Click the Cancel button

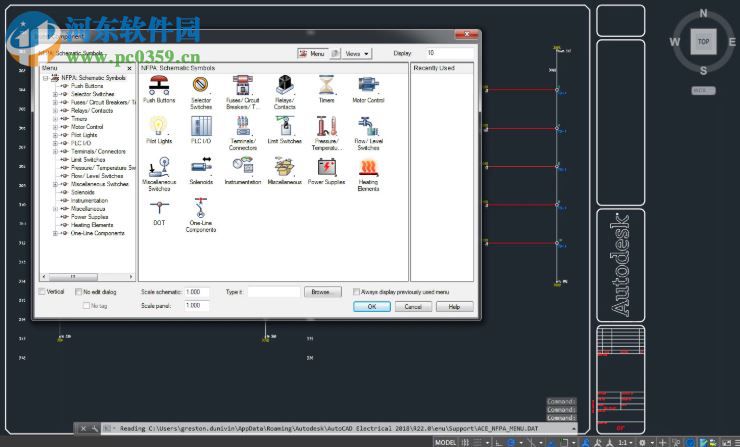pos(413,306)
